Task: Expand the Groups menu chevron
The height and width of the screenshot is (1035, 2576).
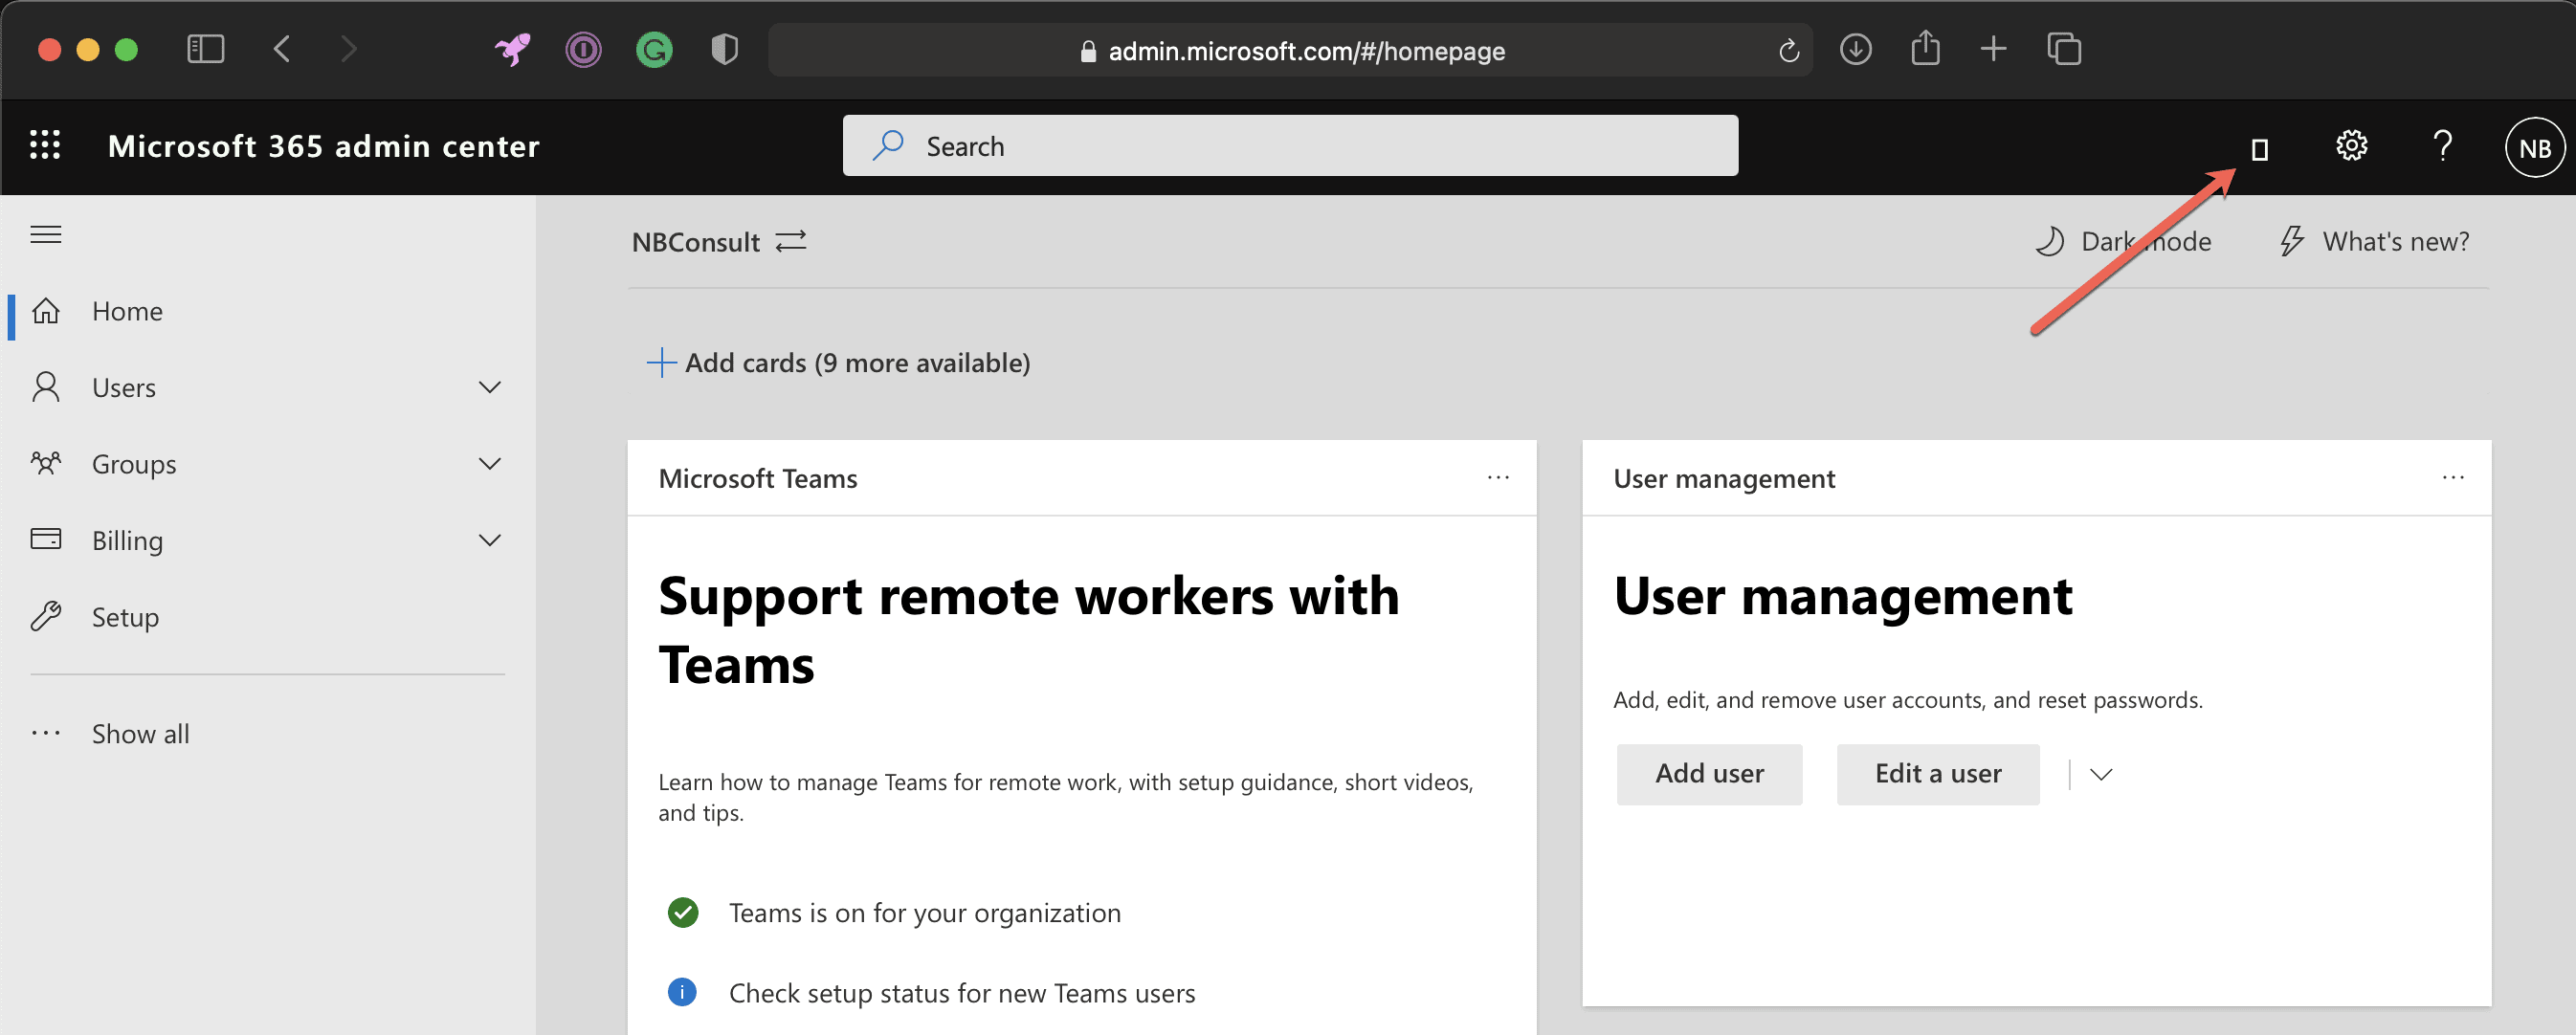Action: point(490,463)
